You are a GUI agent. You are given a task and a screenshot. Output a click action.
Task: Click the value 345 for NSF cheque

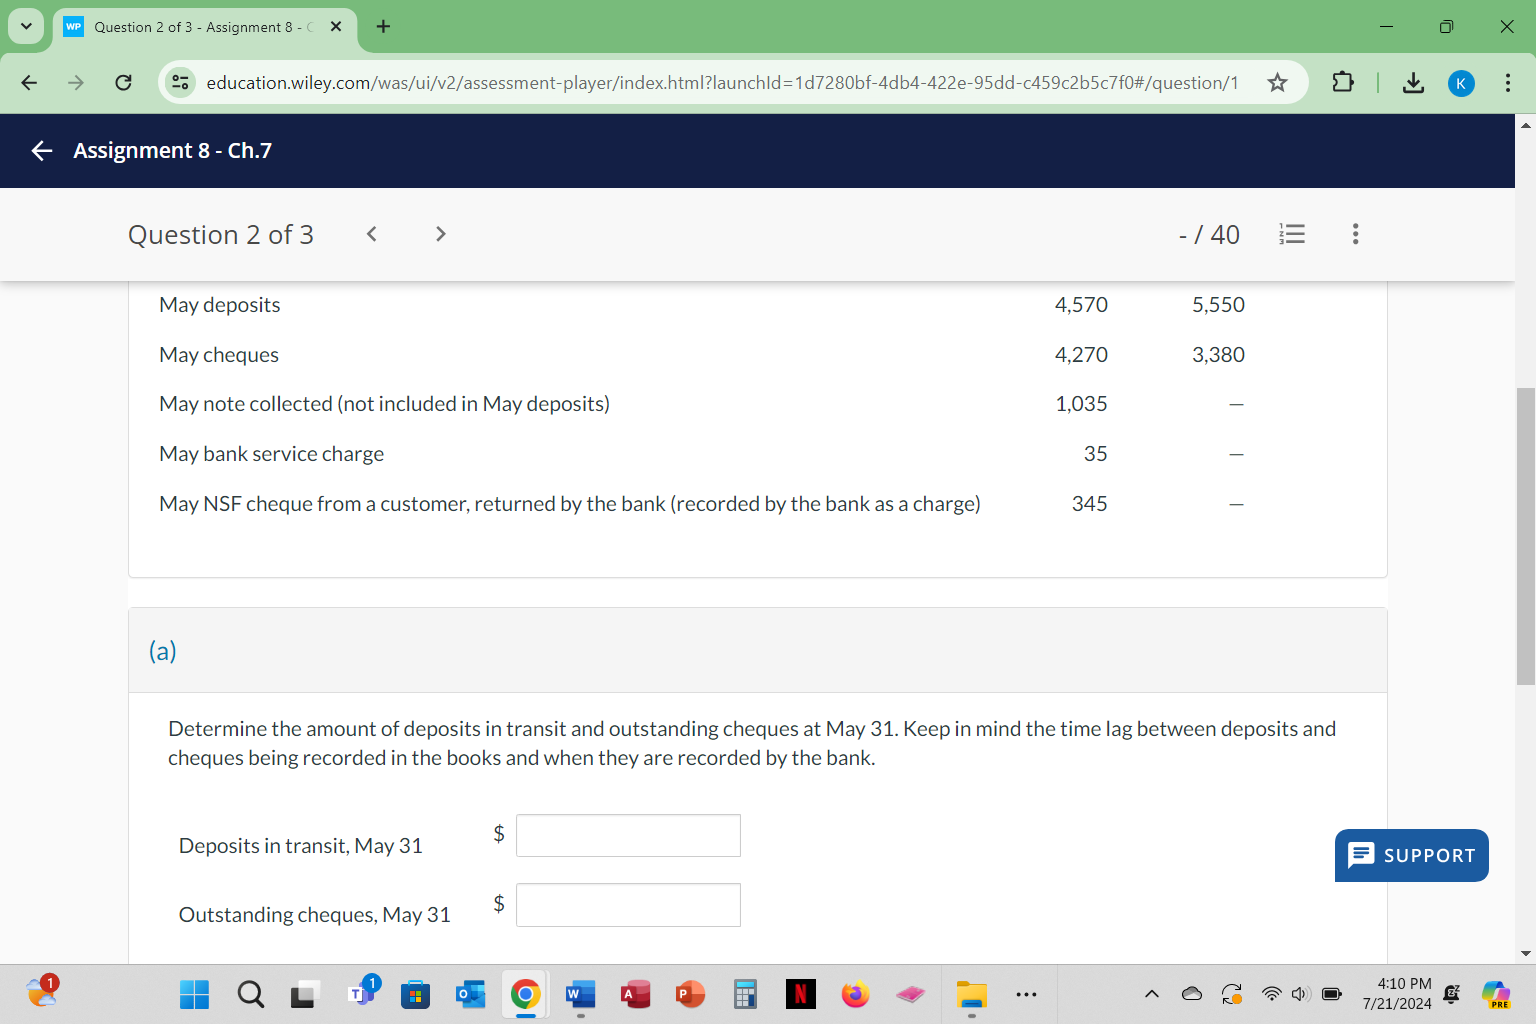1089,504
